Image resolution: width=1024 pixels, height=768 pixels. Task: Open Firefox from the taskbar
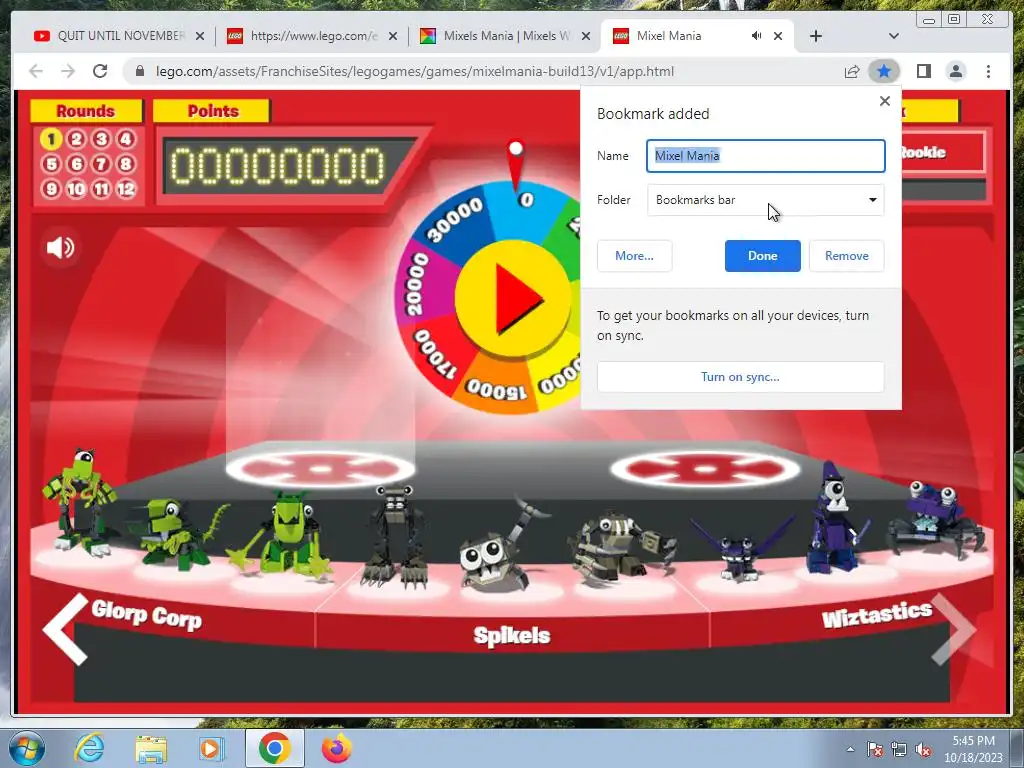(336, 748)
